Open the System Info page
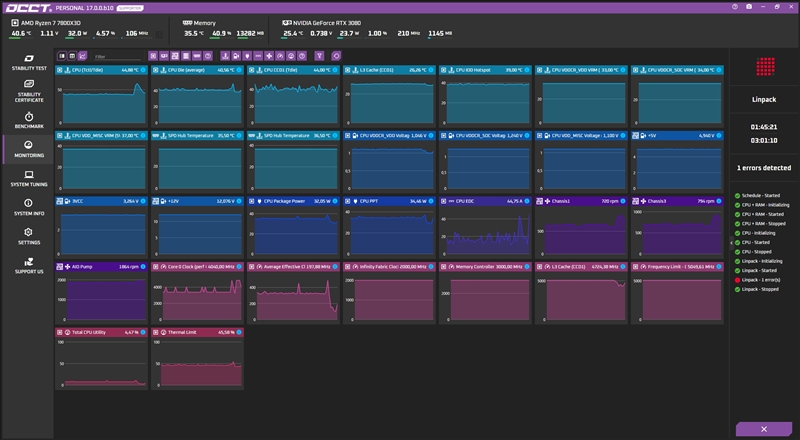 [29, 207]
